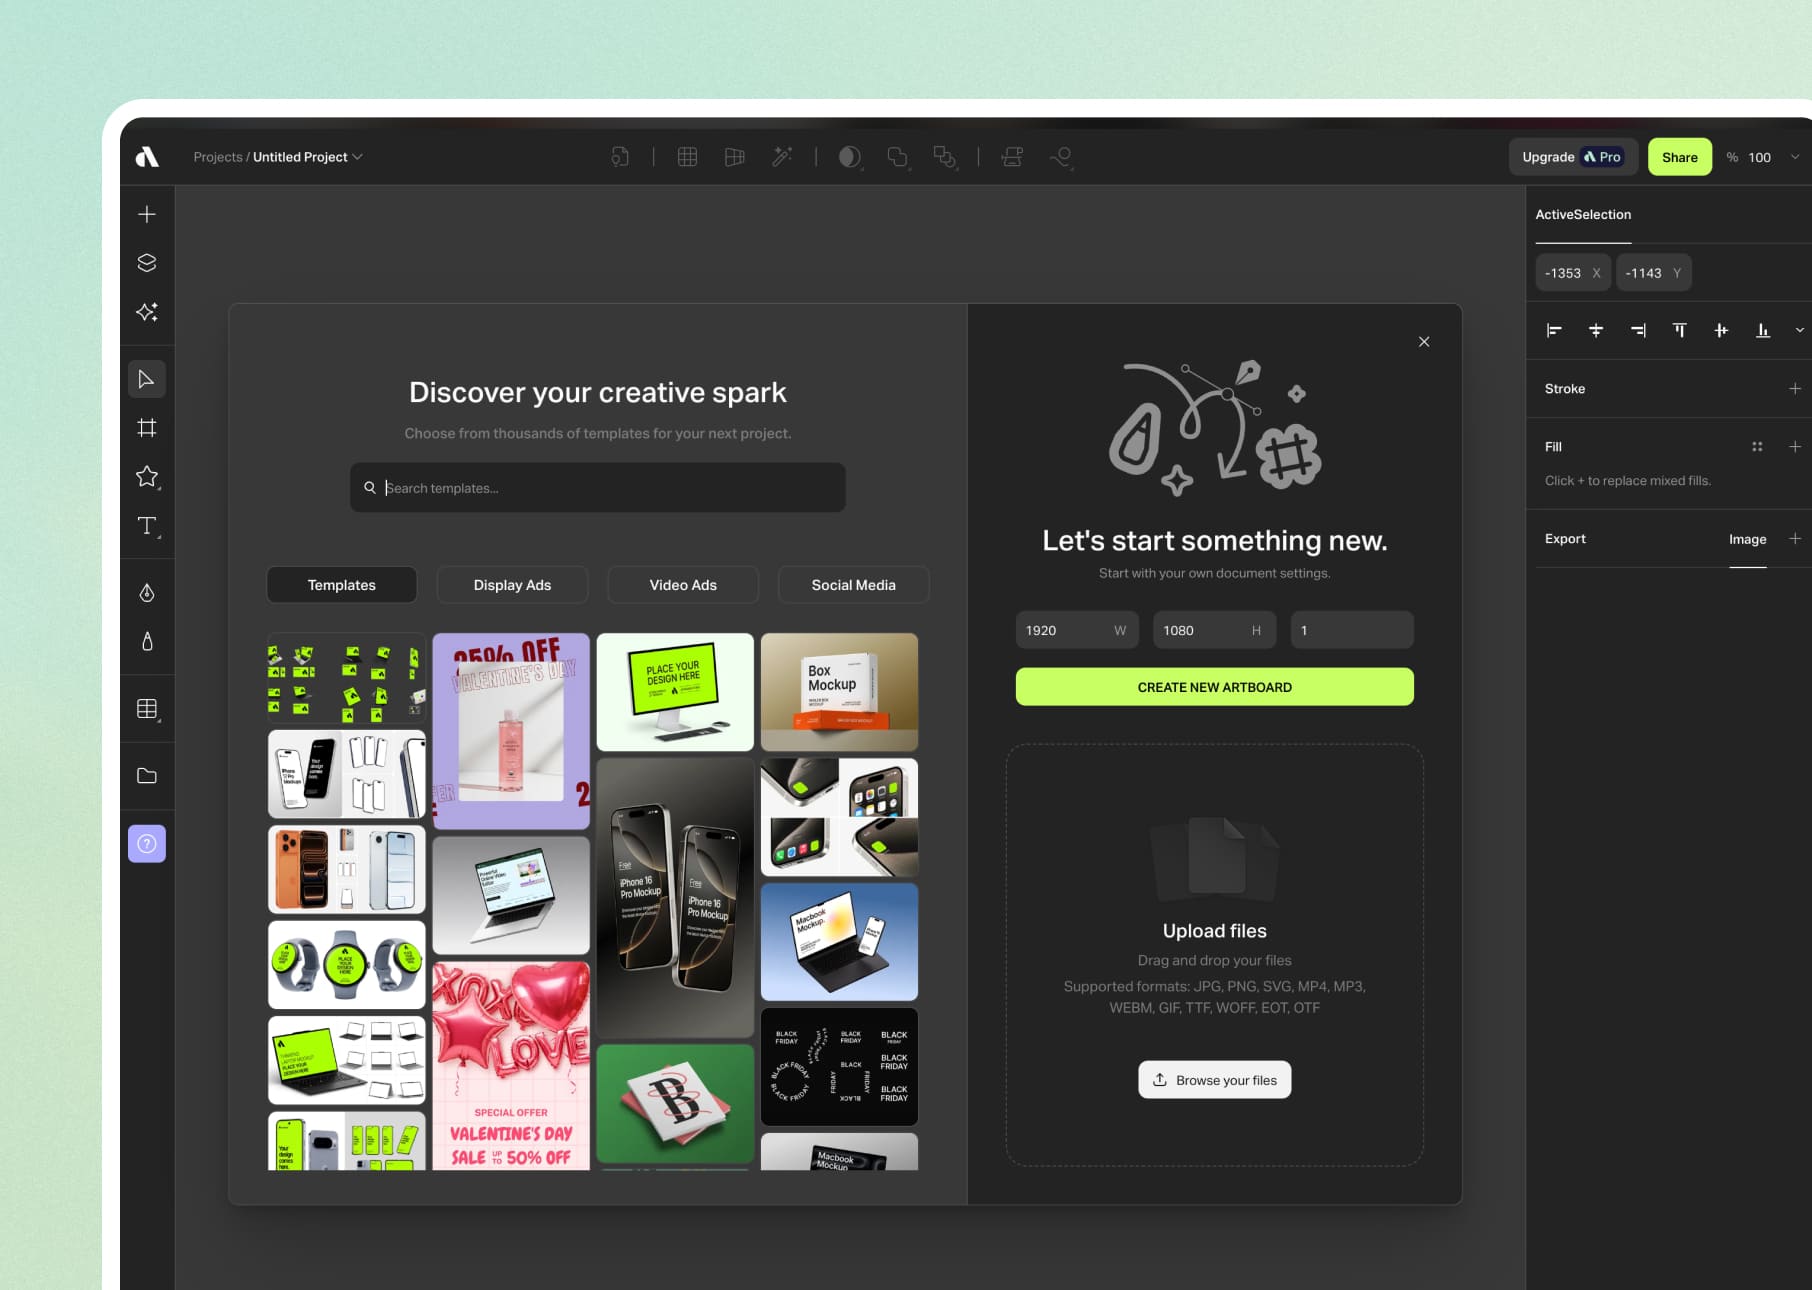This screenshot has height=1290, width=1812.
Task: Open the green smartwatch mockup template
Action: (347, 965)
